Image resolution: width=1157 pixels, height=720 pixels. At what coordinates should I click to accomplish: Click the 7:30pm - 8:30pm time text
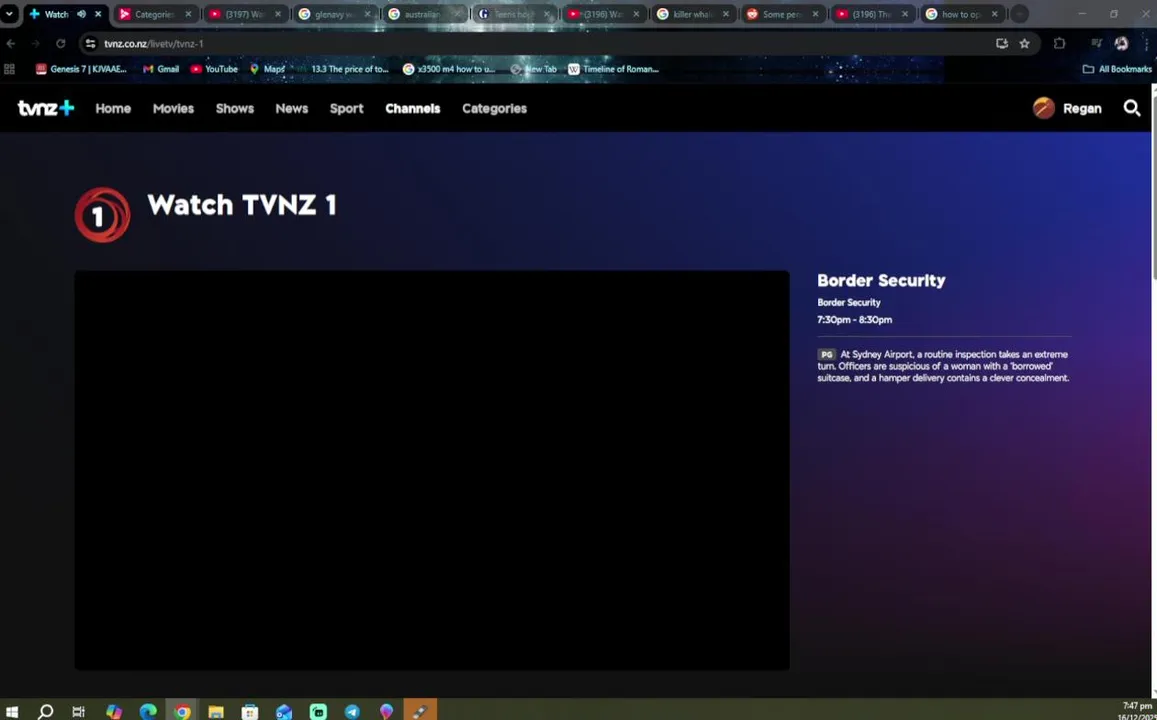coord(854,319)
